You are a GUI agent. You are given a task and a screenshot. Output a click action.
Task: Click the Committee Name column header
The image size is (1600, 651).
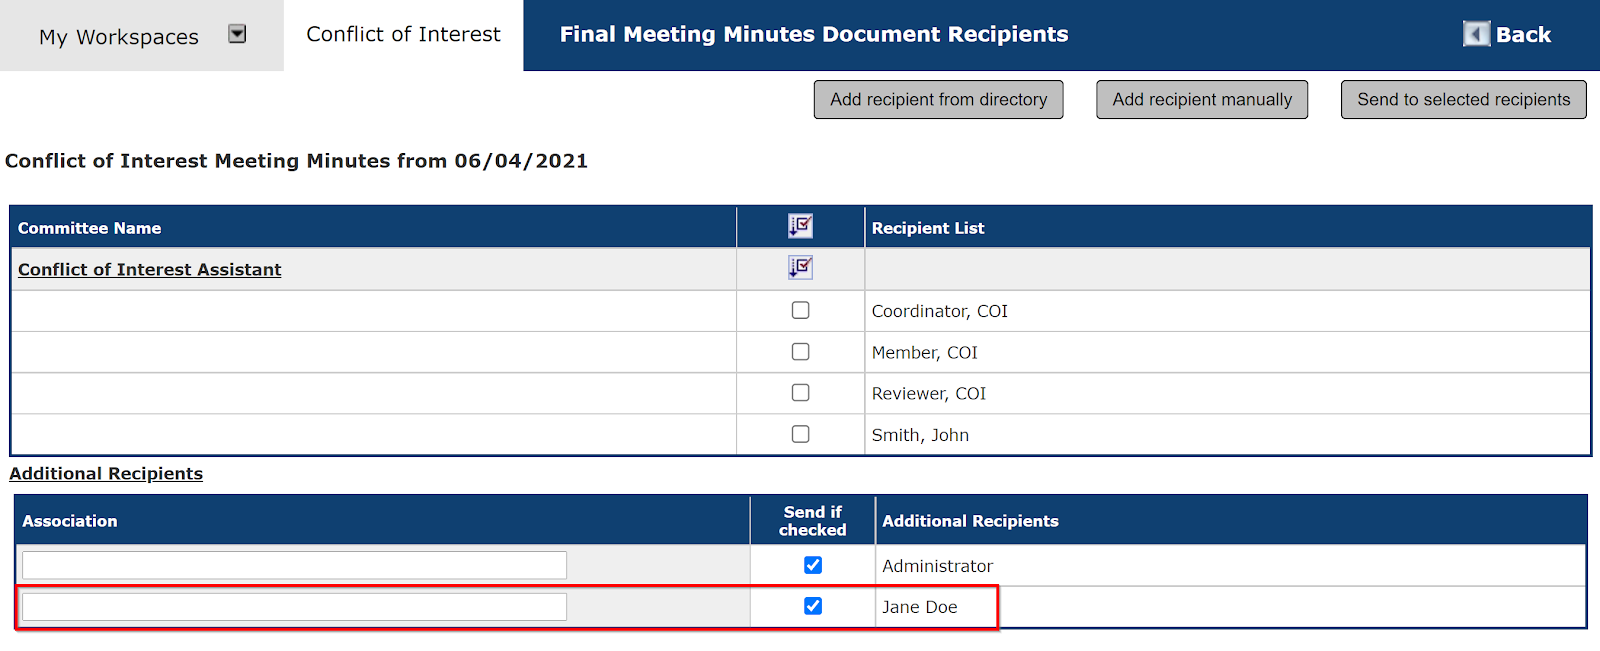pos(90,228)
